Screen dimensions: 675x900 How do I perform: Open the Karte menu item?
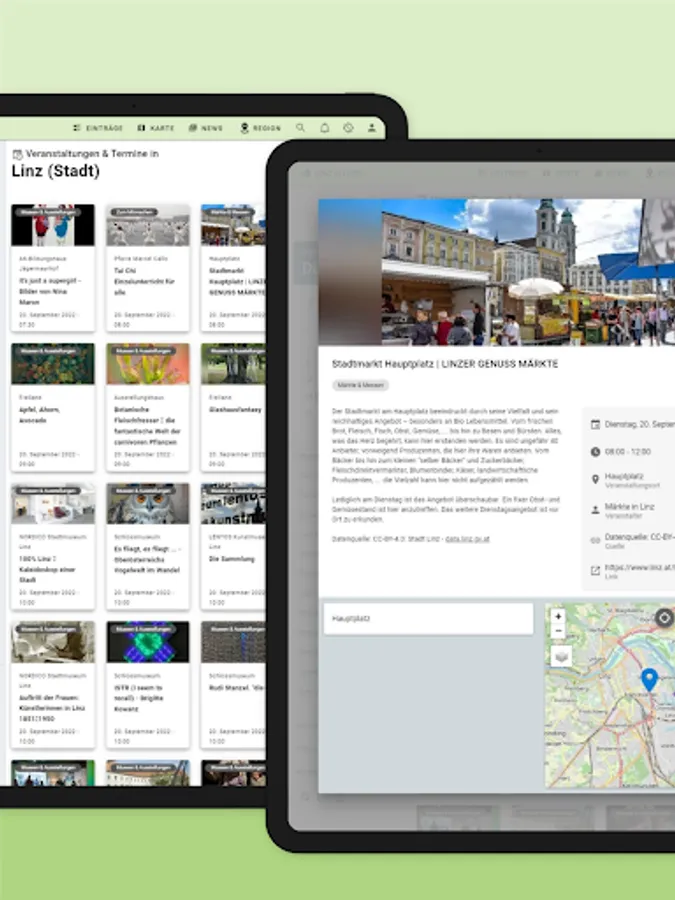pos(156,128)
